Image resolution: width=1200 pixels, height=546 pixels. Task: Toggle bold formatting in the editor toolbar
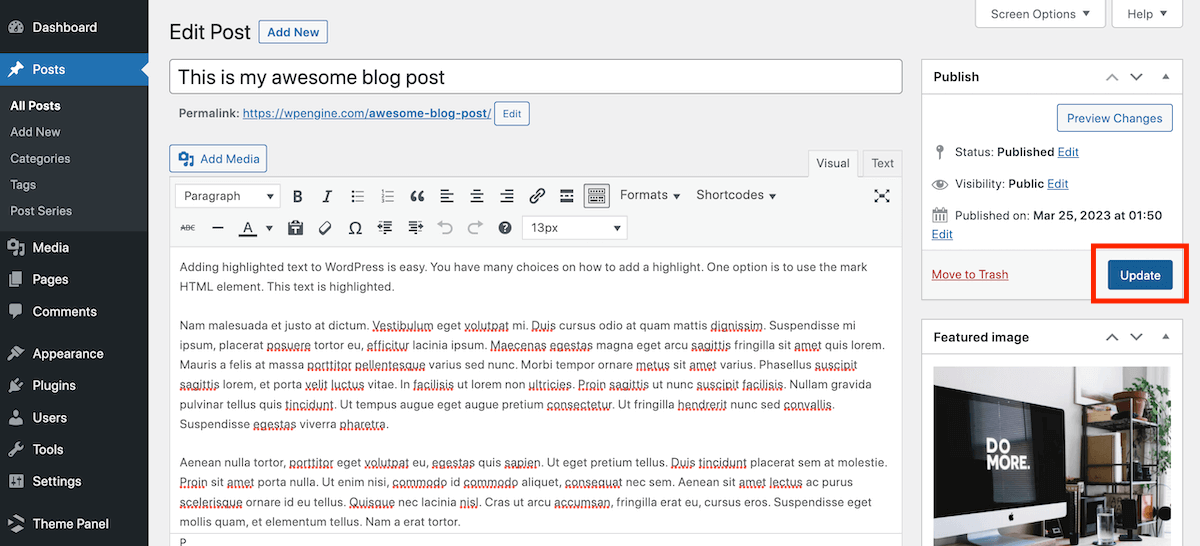pos(297,196)
